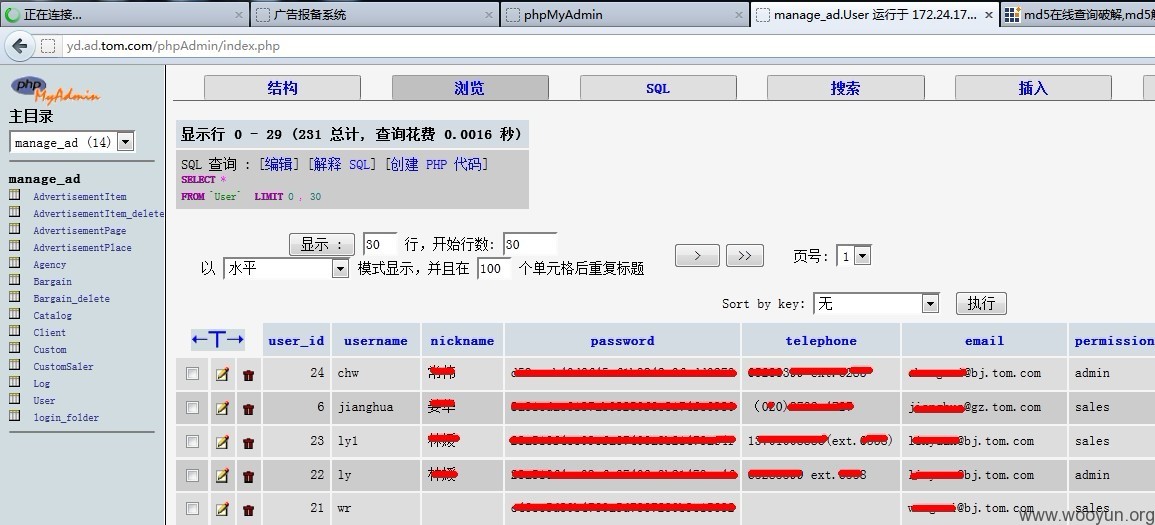The image size is (1155, 525).
Task: Delete row with username ly1
Action: tap(248, 442)
